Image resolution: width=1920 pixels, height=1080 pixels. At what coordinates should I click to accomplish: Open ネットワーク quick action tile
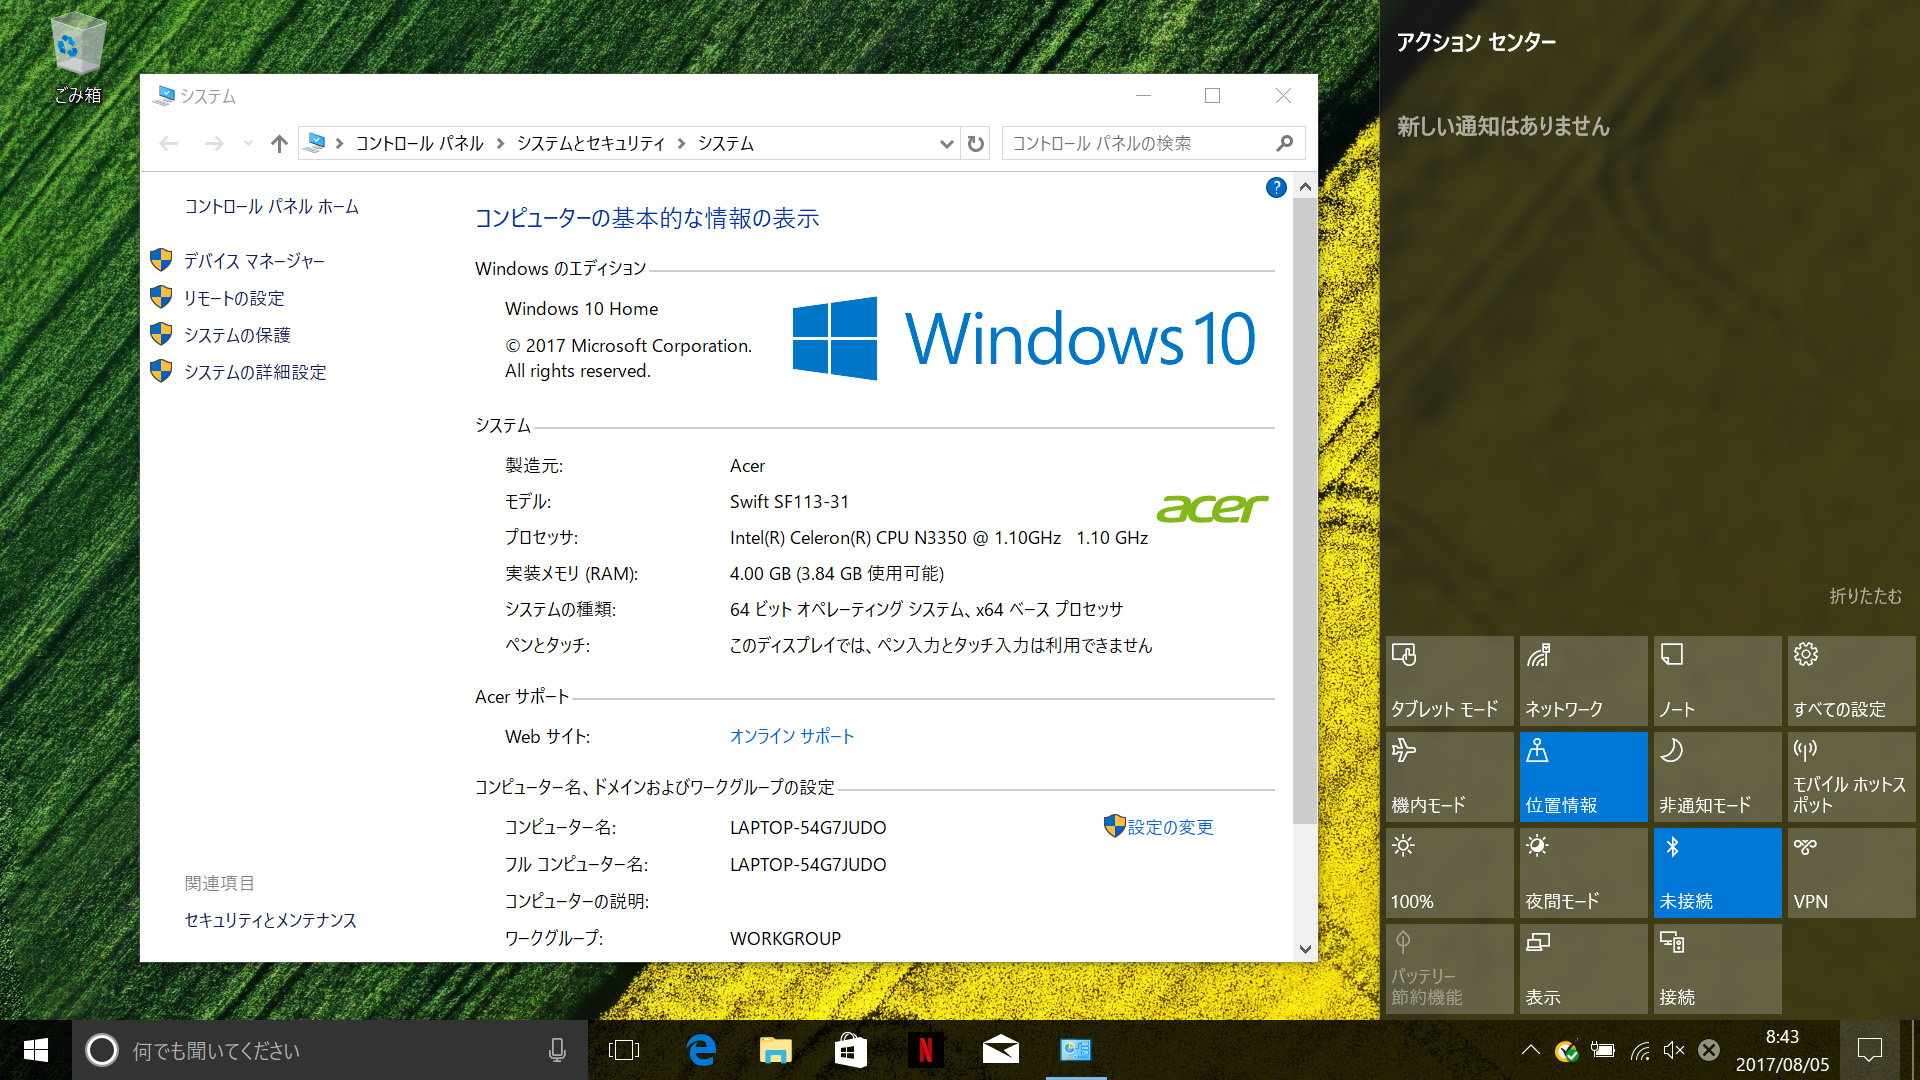point(1582,680)
